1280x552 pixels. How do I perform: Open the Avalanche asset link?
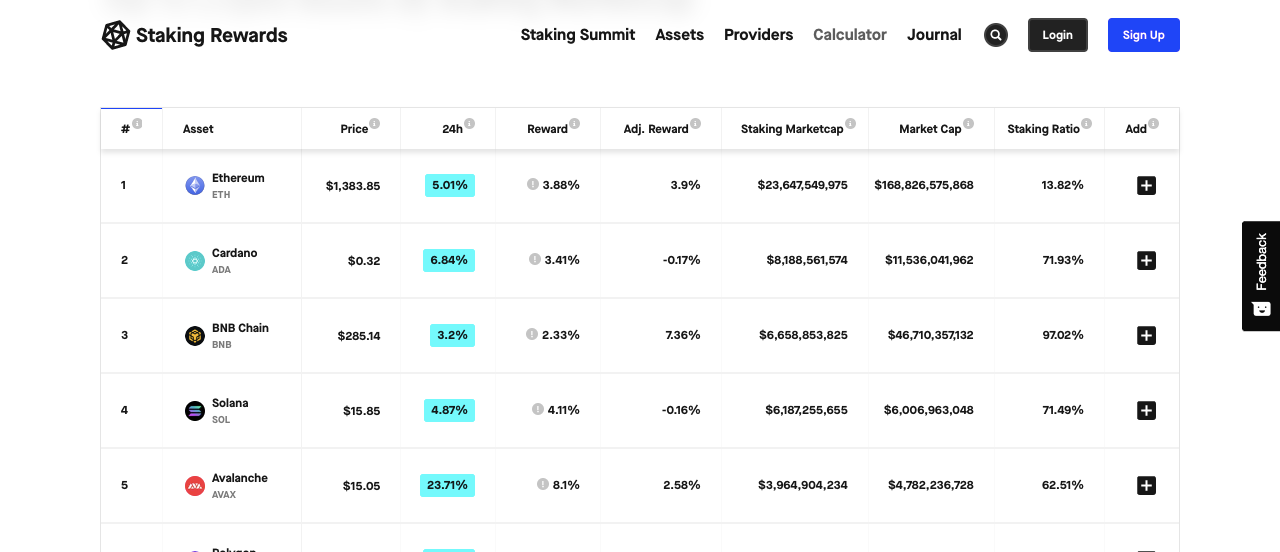240,478
